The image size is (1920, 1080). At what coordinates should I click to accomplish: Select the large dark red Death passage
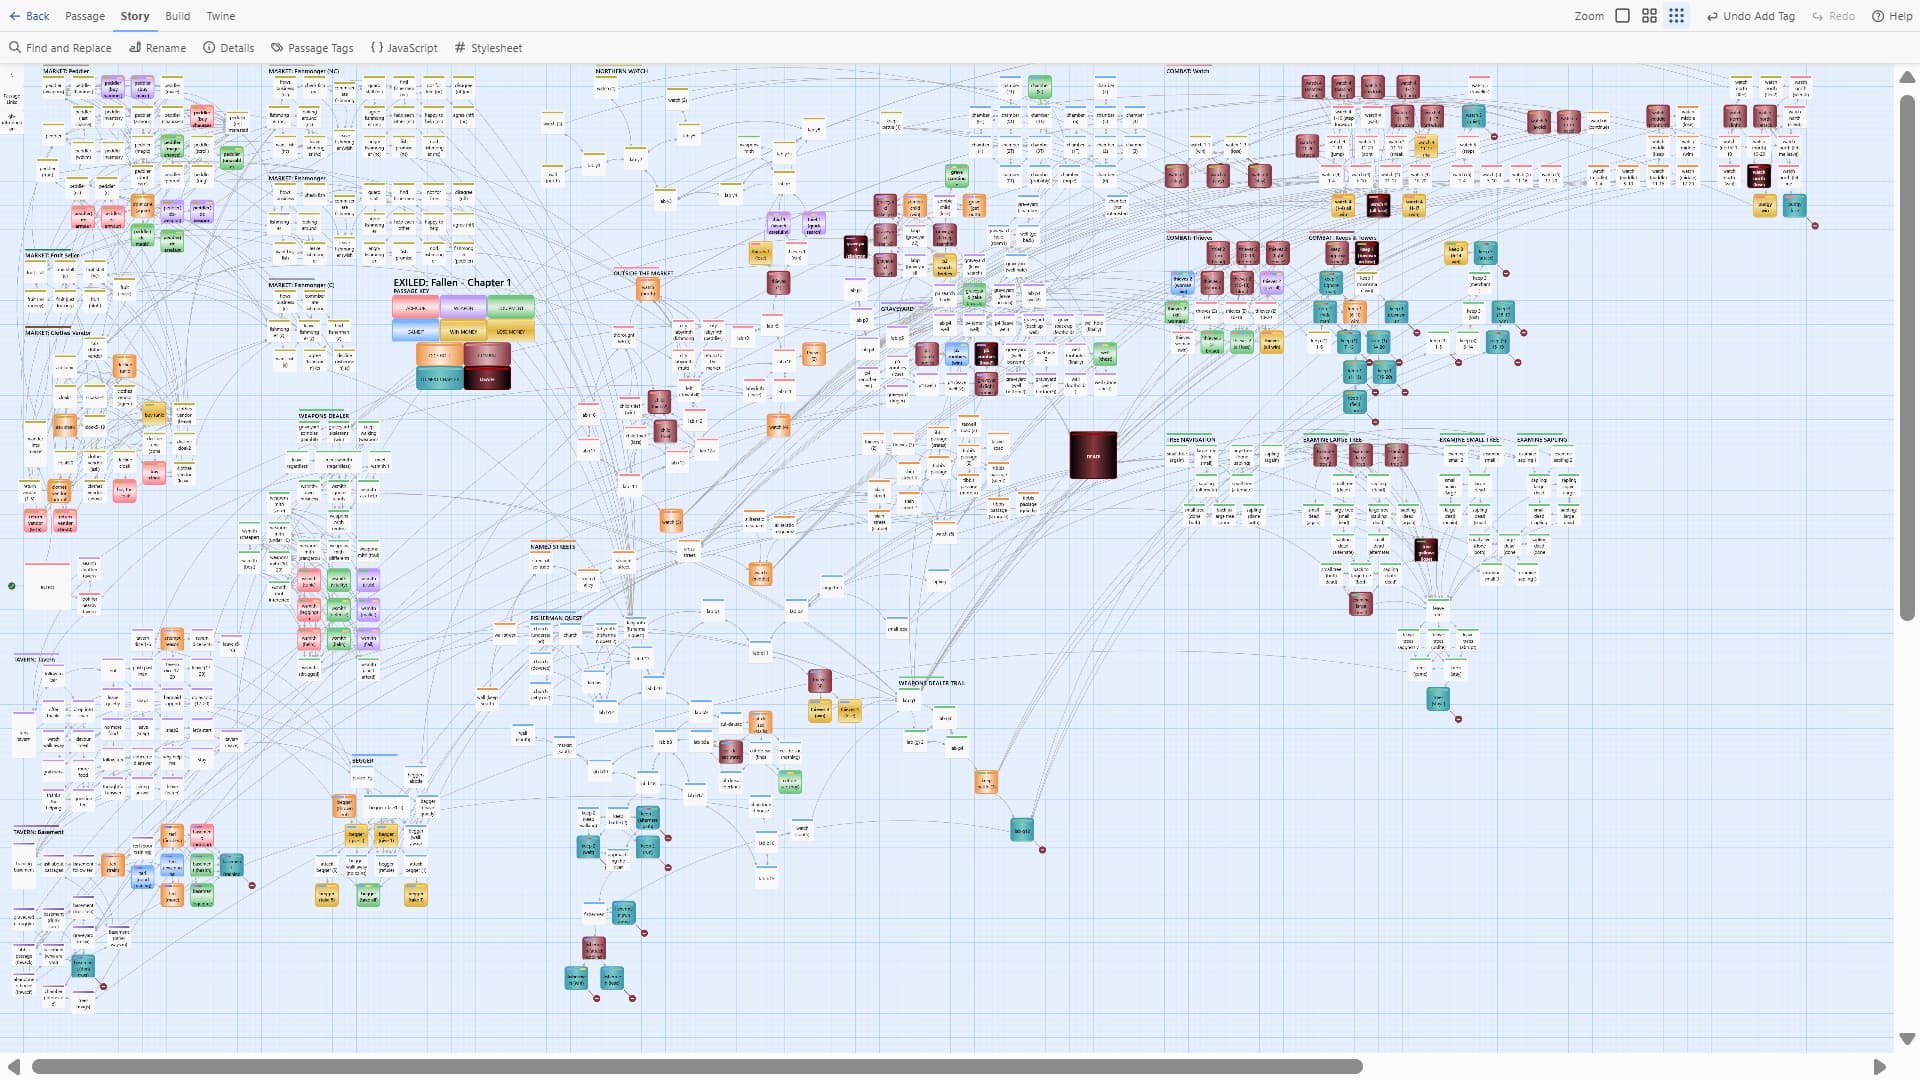click(1092, 455)
